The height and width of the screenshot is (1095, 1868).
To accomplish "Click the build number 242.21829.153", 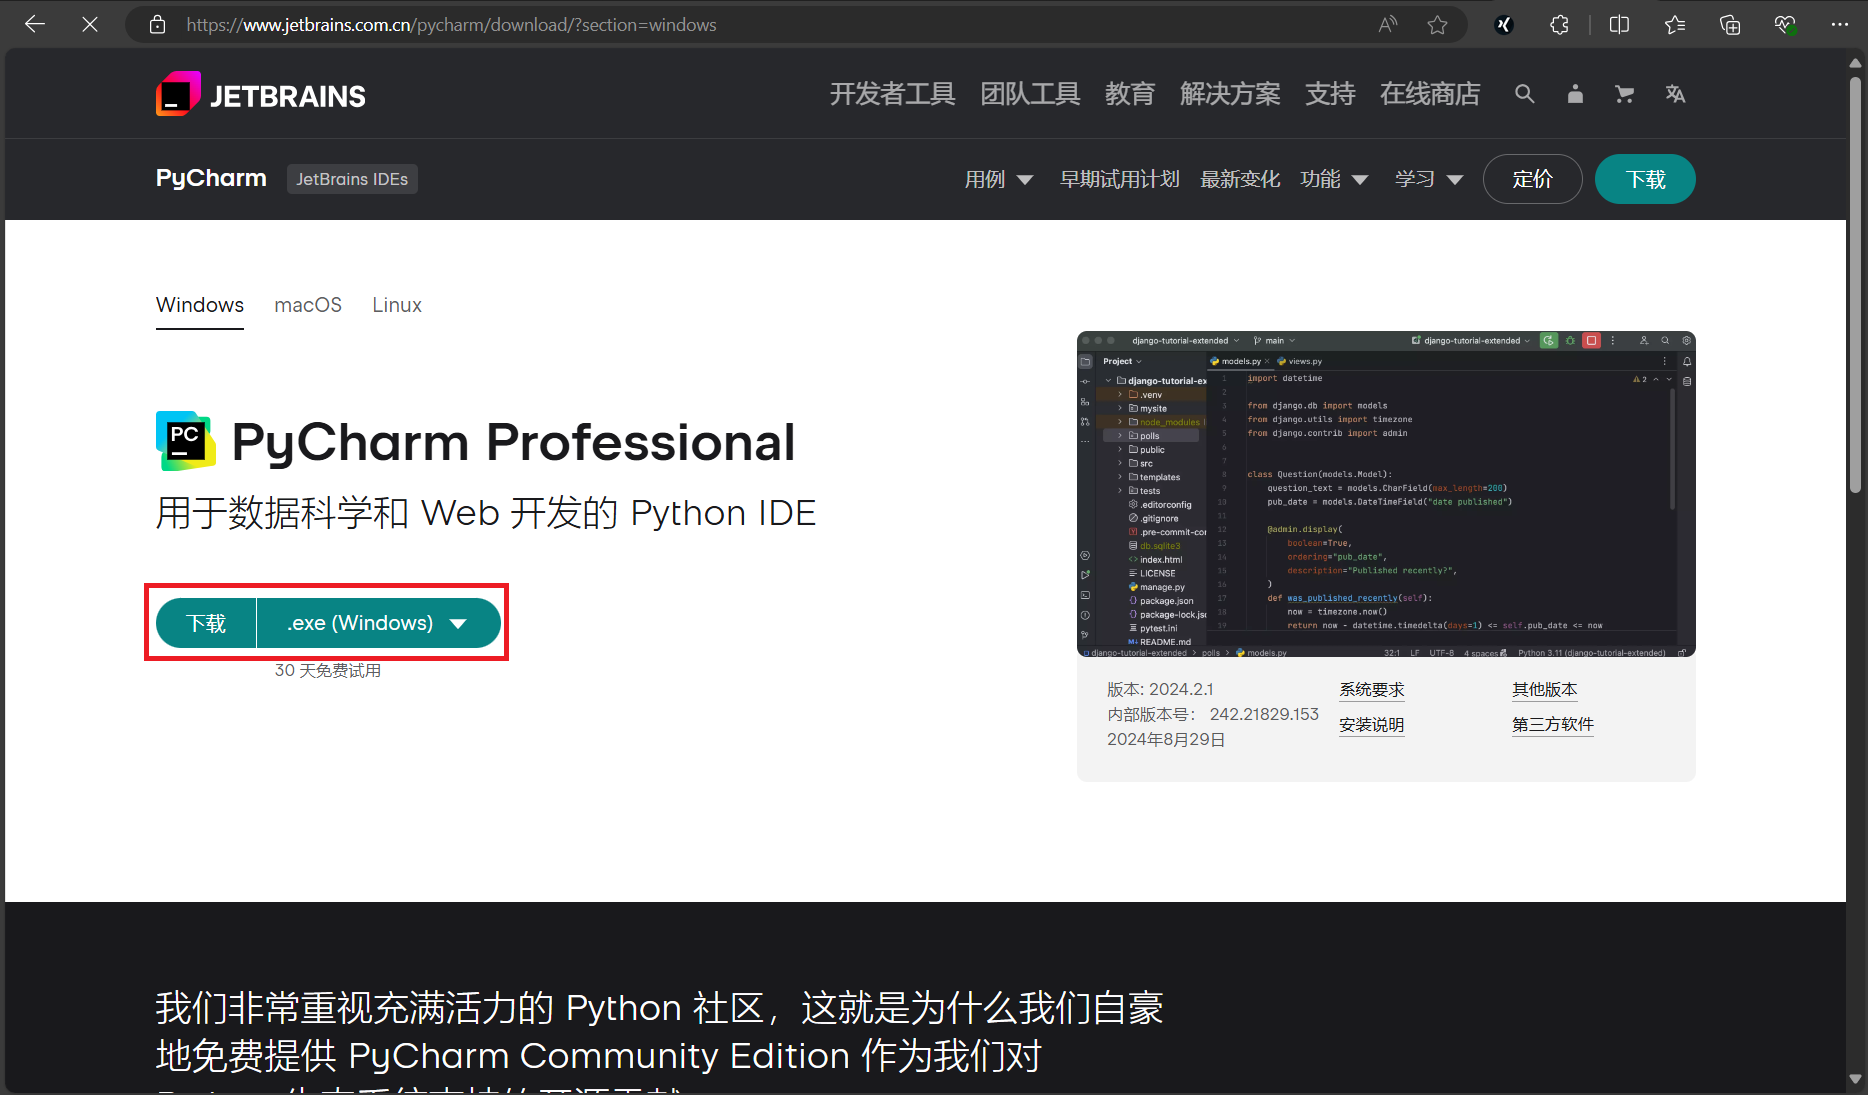I will 1264,714.
